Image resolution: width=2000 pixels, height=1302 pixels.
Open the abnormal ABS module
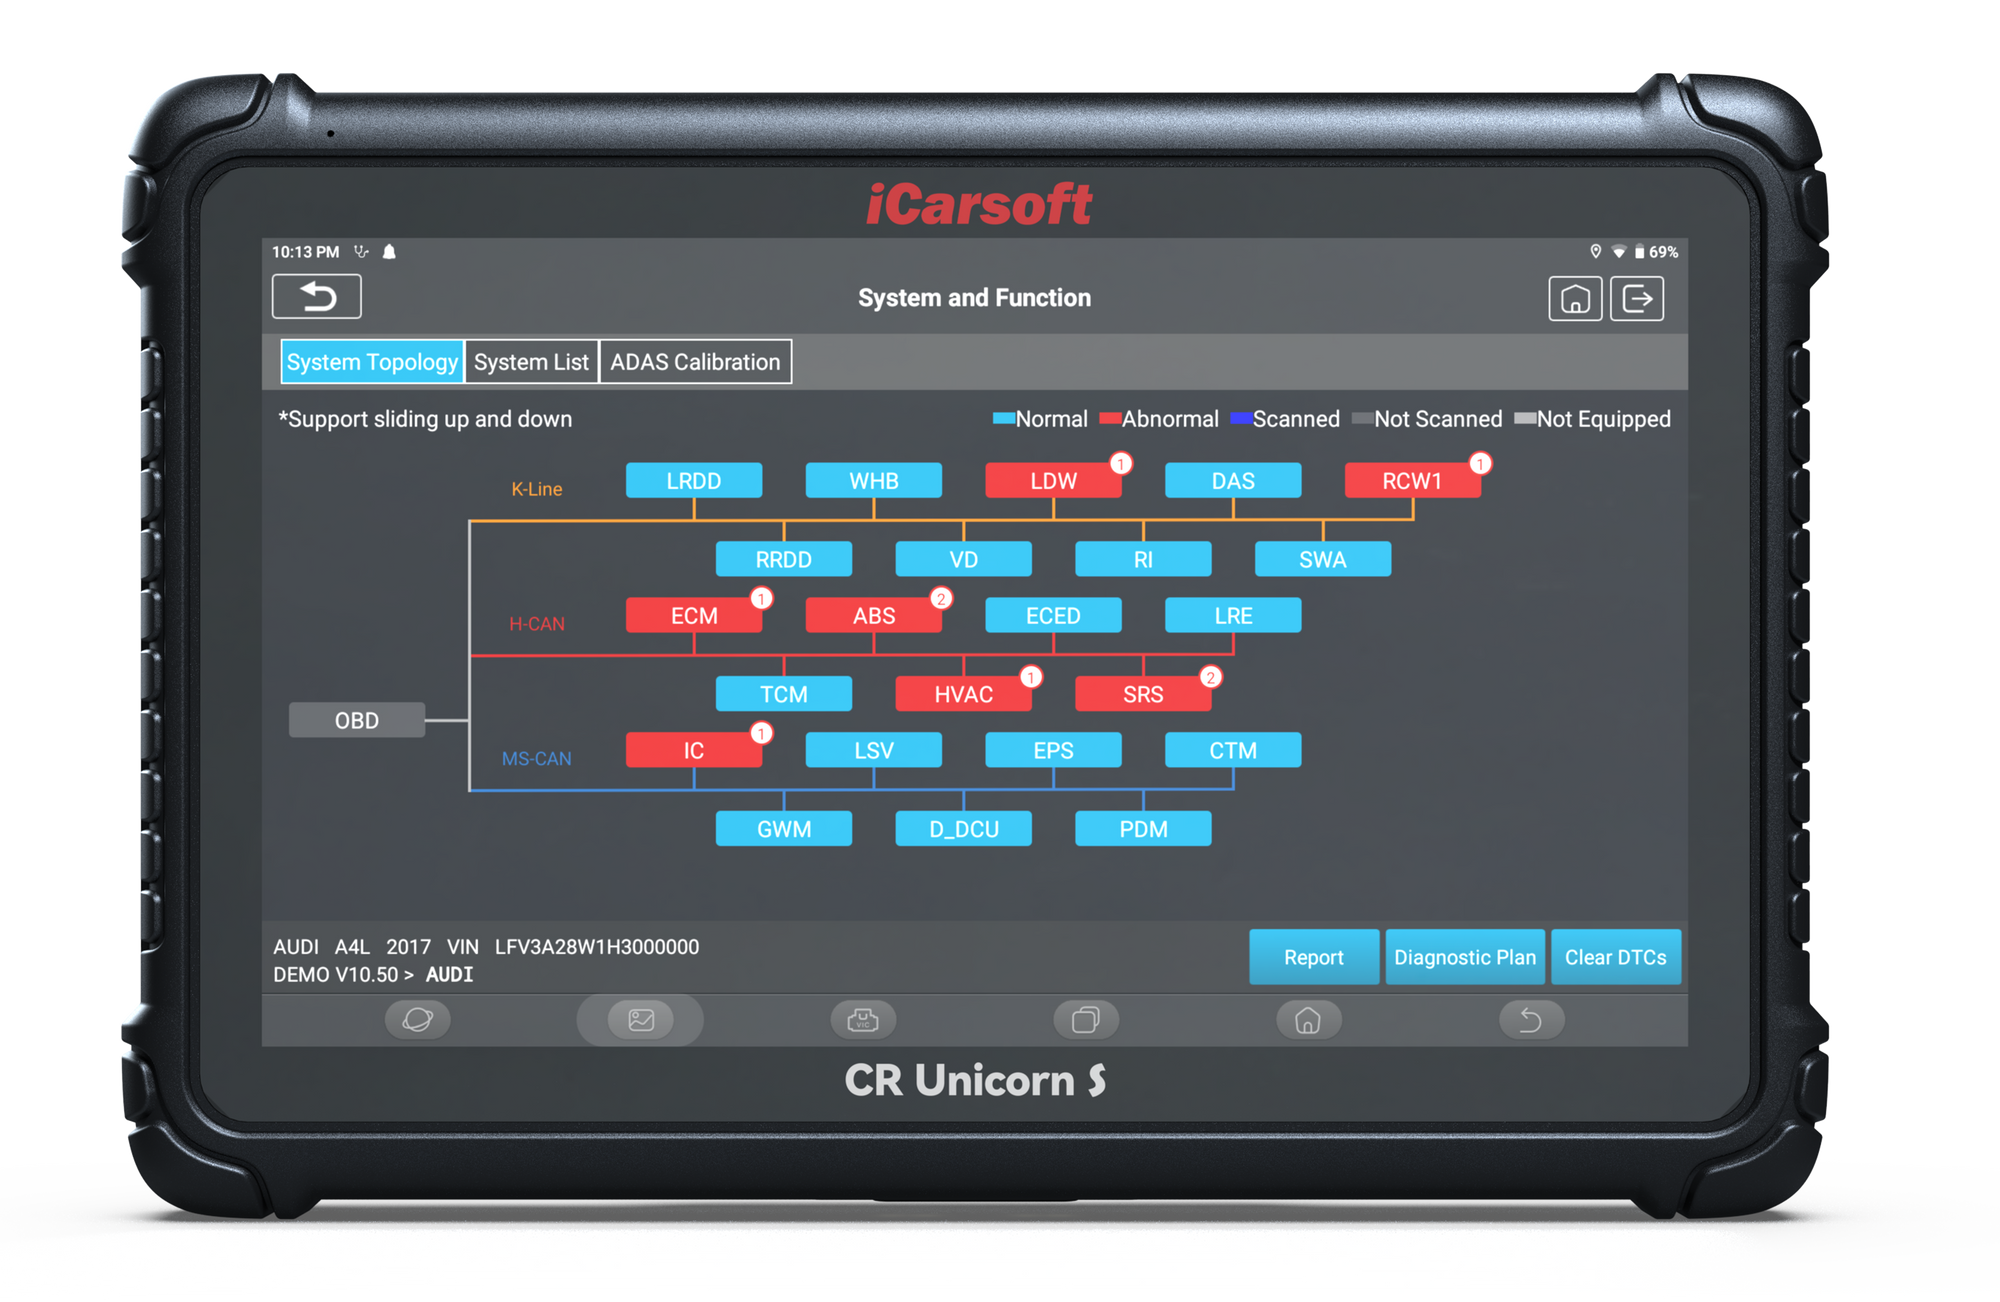tap(874, 615)
